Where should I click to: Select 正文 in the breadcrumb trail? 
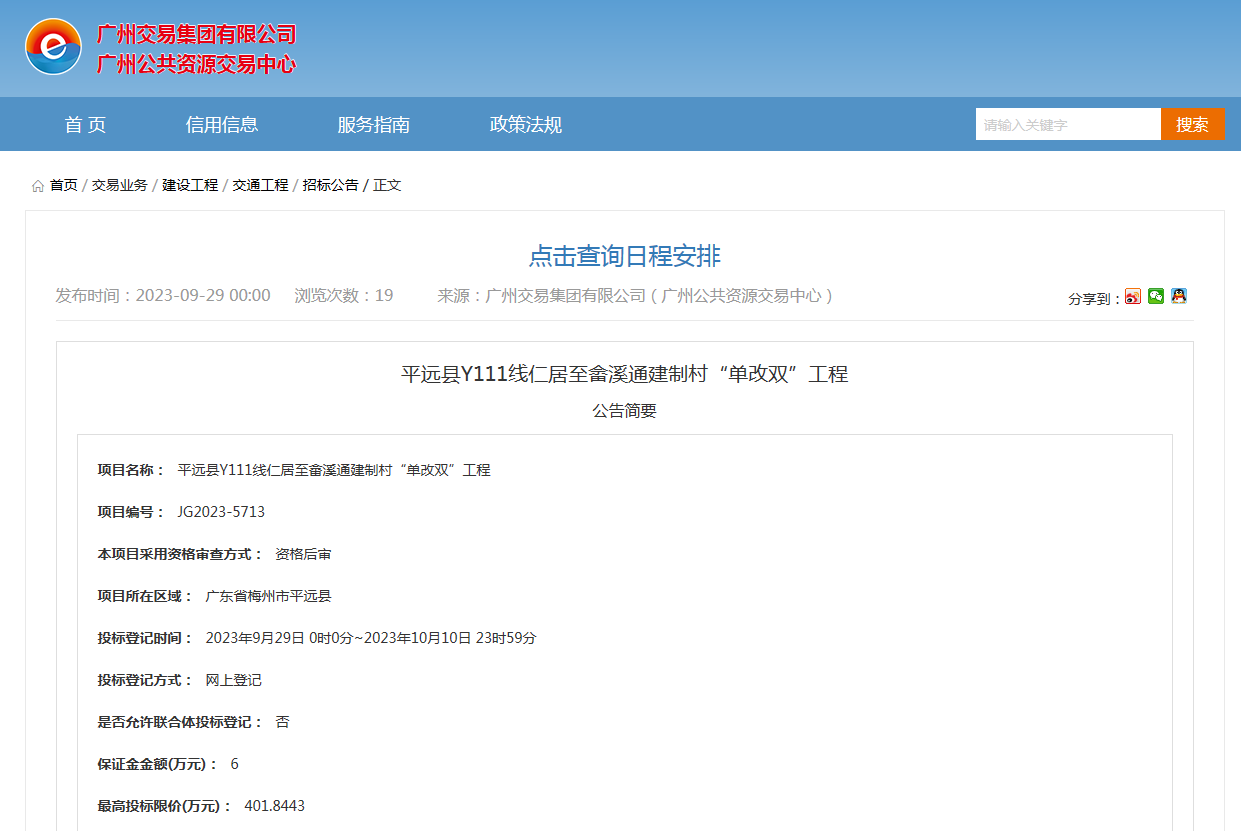point(387,184)
